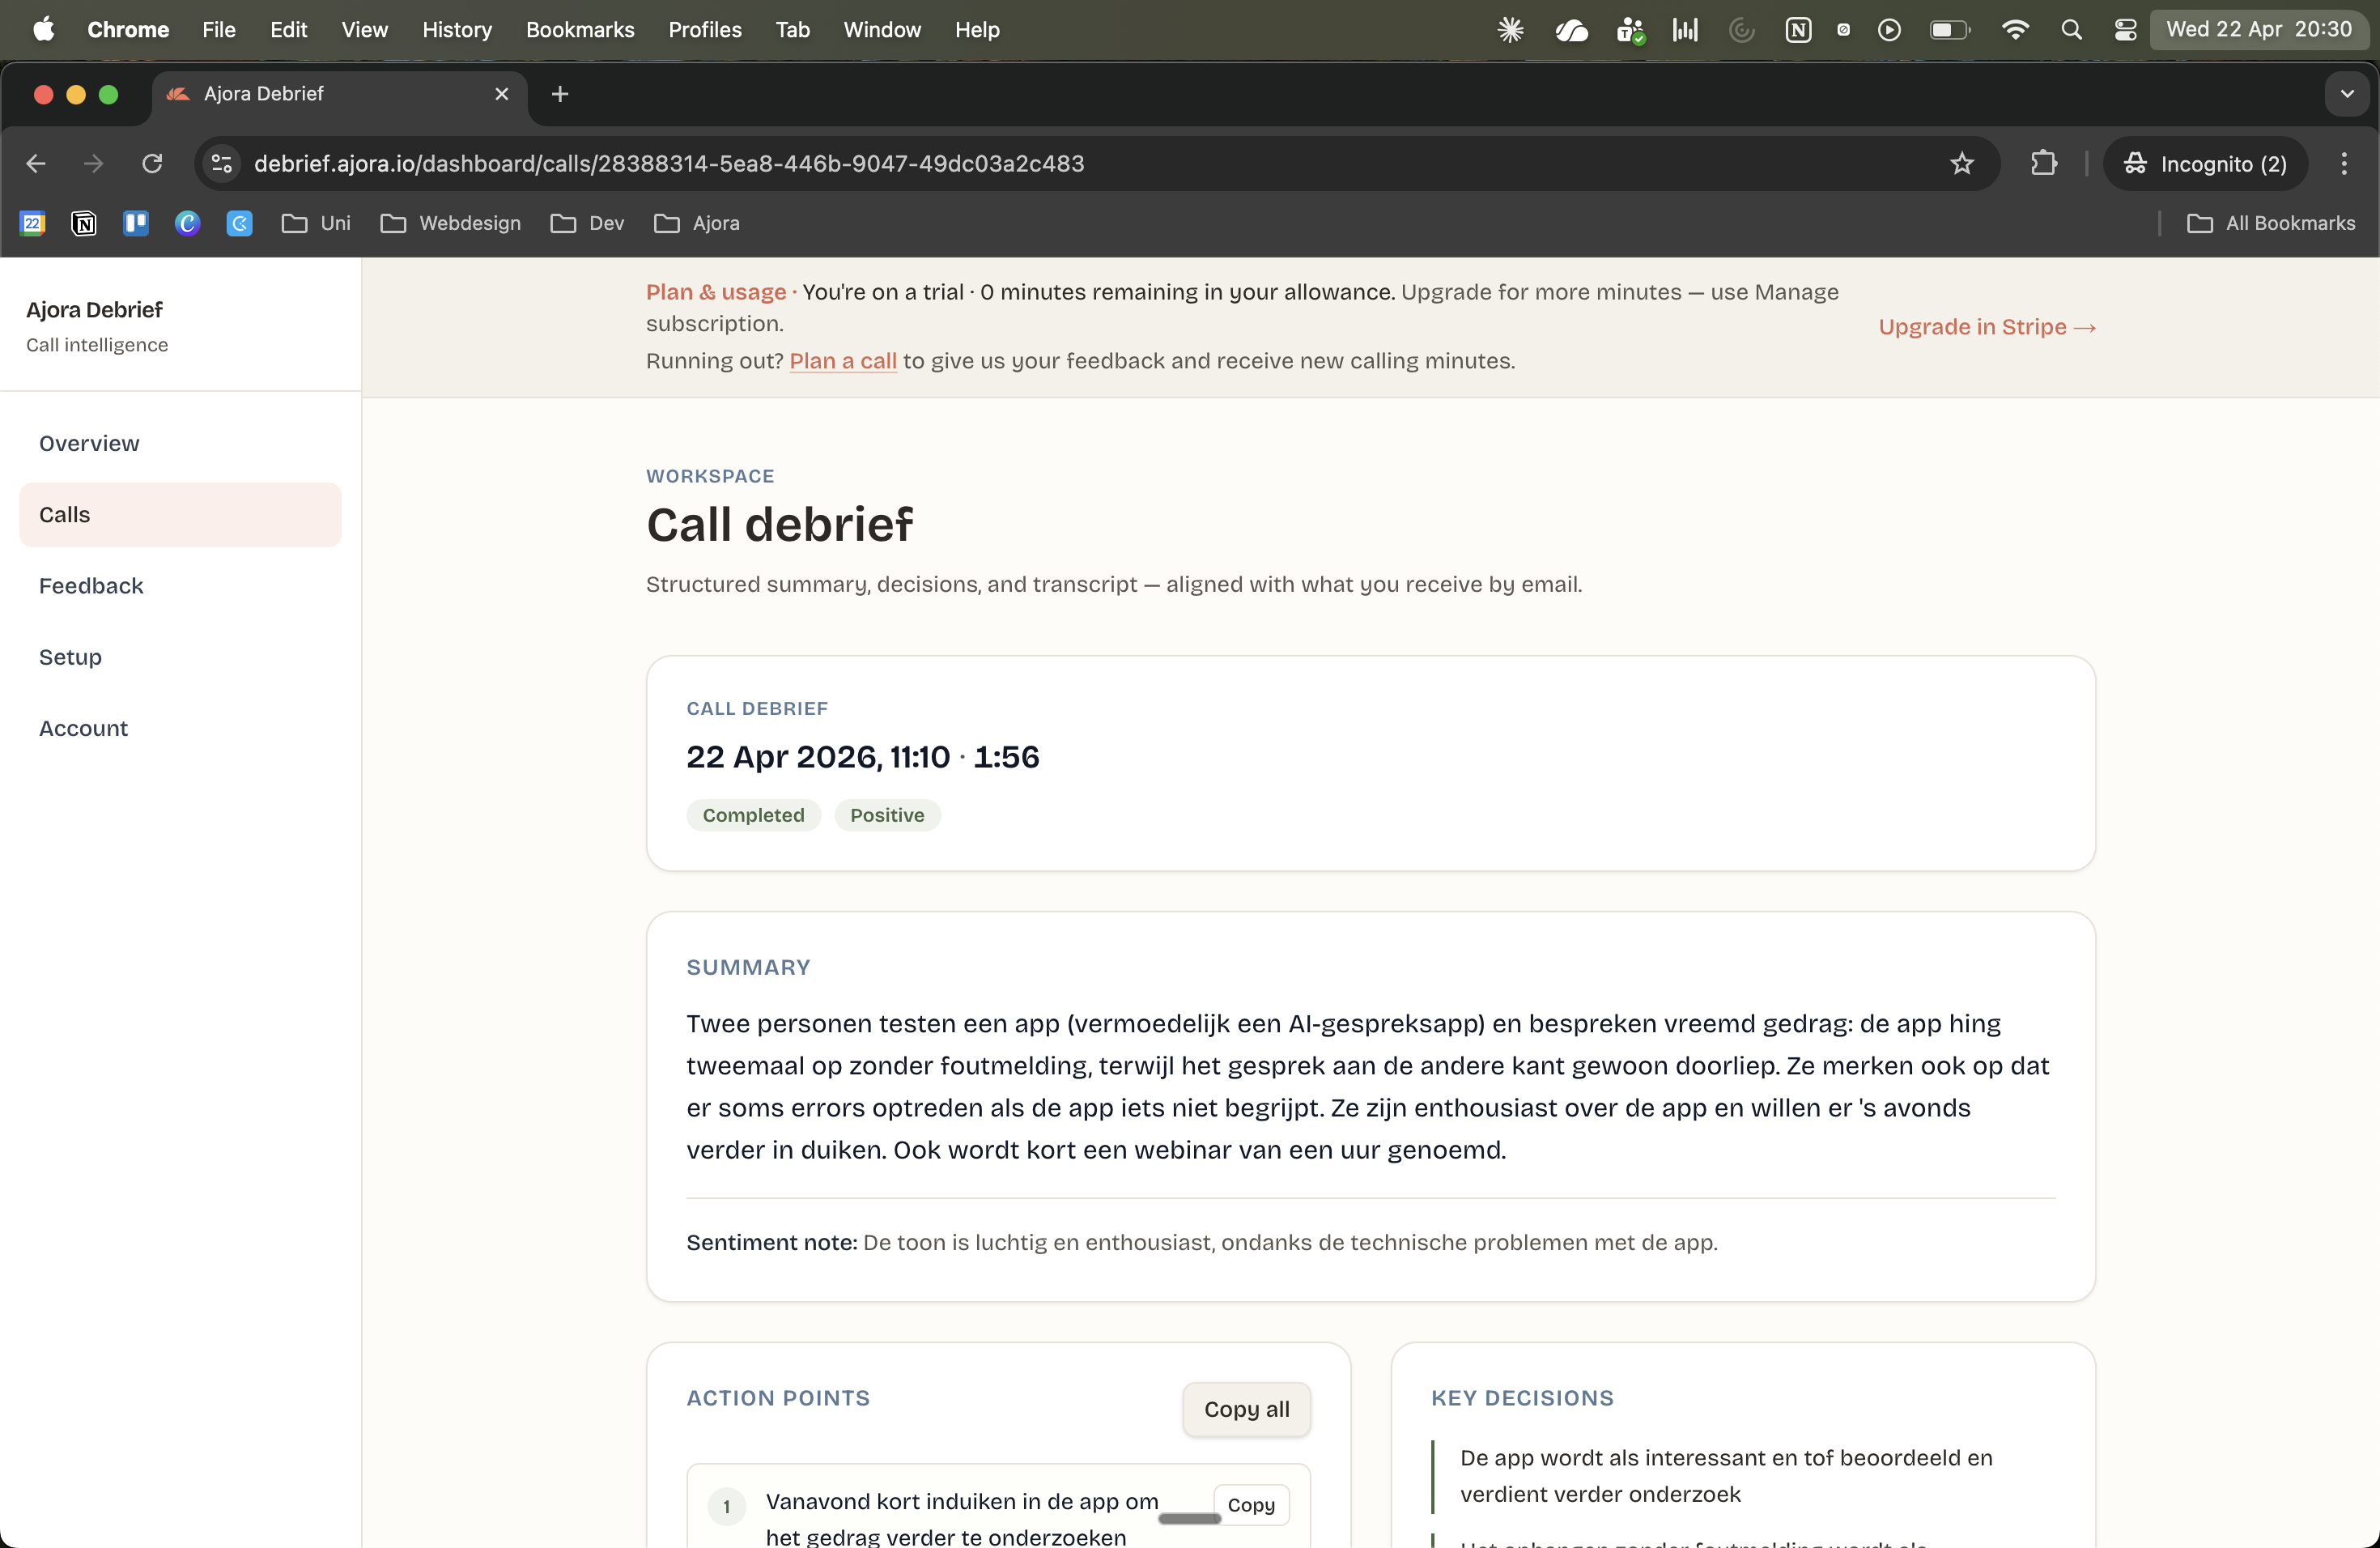This screenshot has width=2380, height=1548.
Task: Click the "ACTION POINTS" heading
Action: pos(778,1398)
